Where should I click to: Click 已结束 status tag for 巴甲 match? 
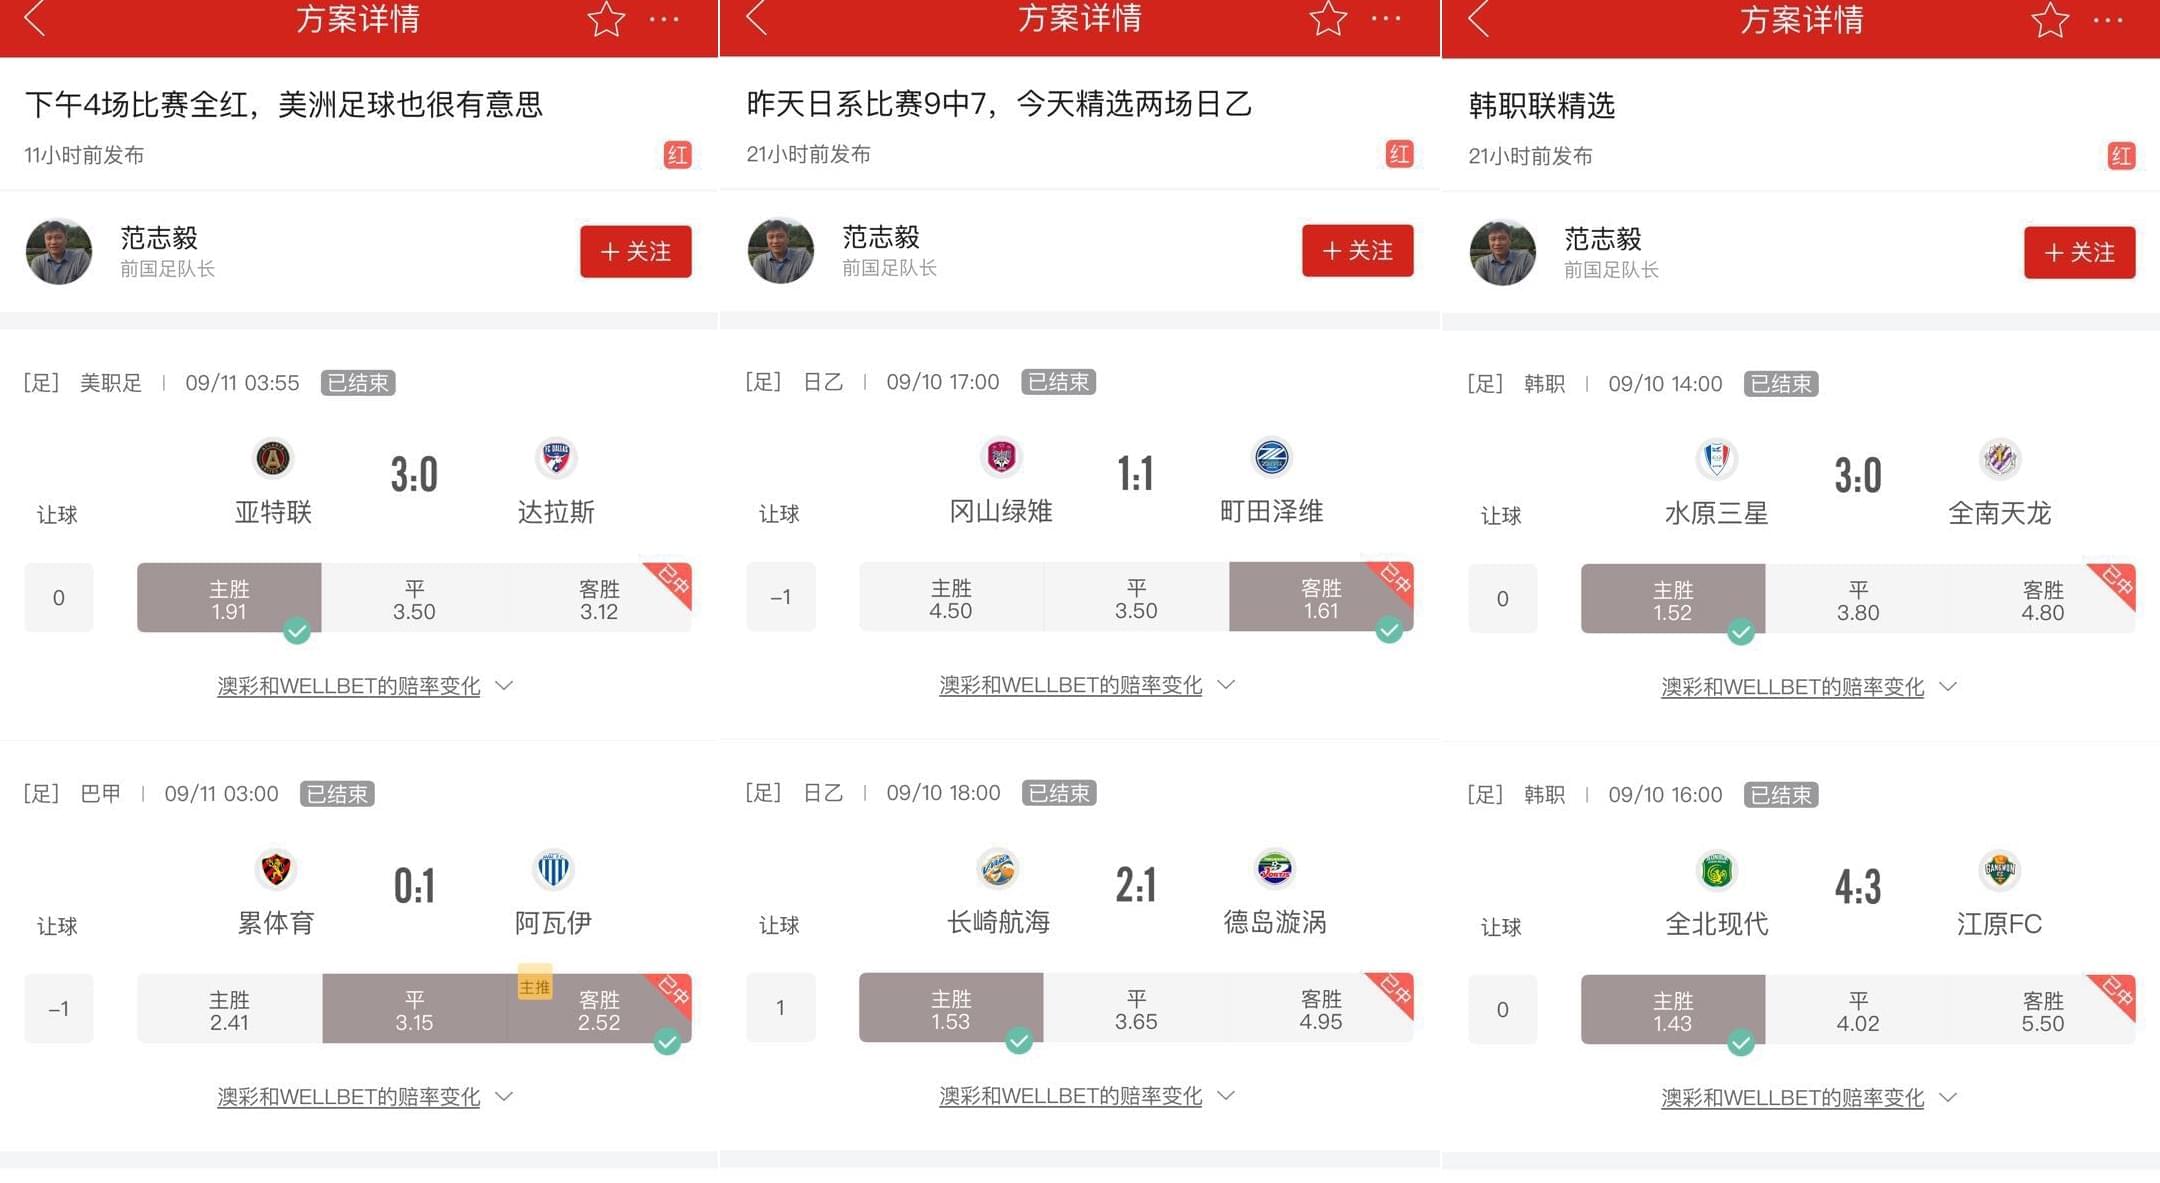(x=337, y=794)
